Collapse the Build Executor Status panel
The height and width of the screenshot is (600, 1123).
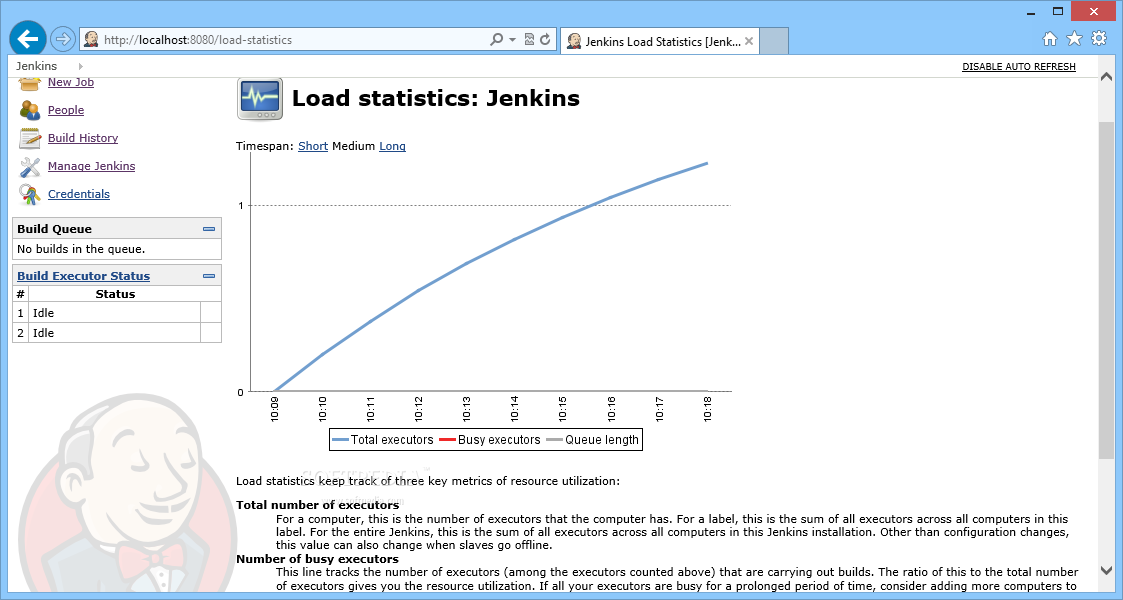[x=209, y=276]
